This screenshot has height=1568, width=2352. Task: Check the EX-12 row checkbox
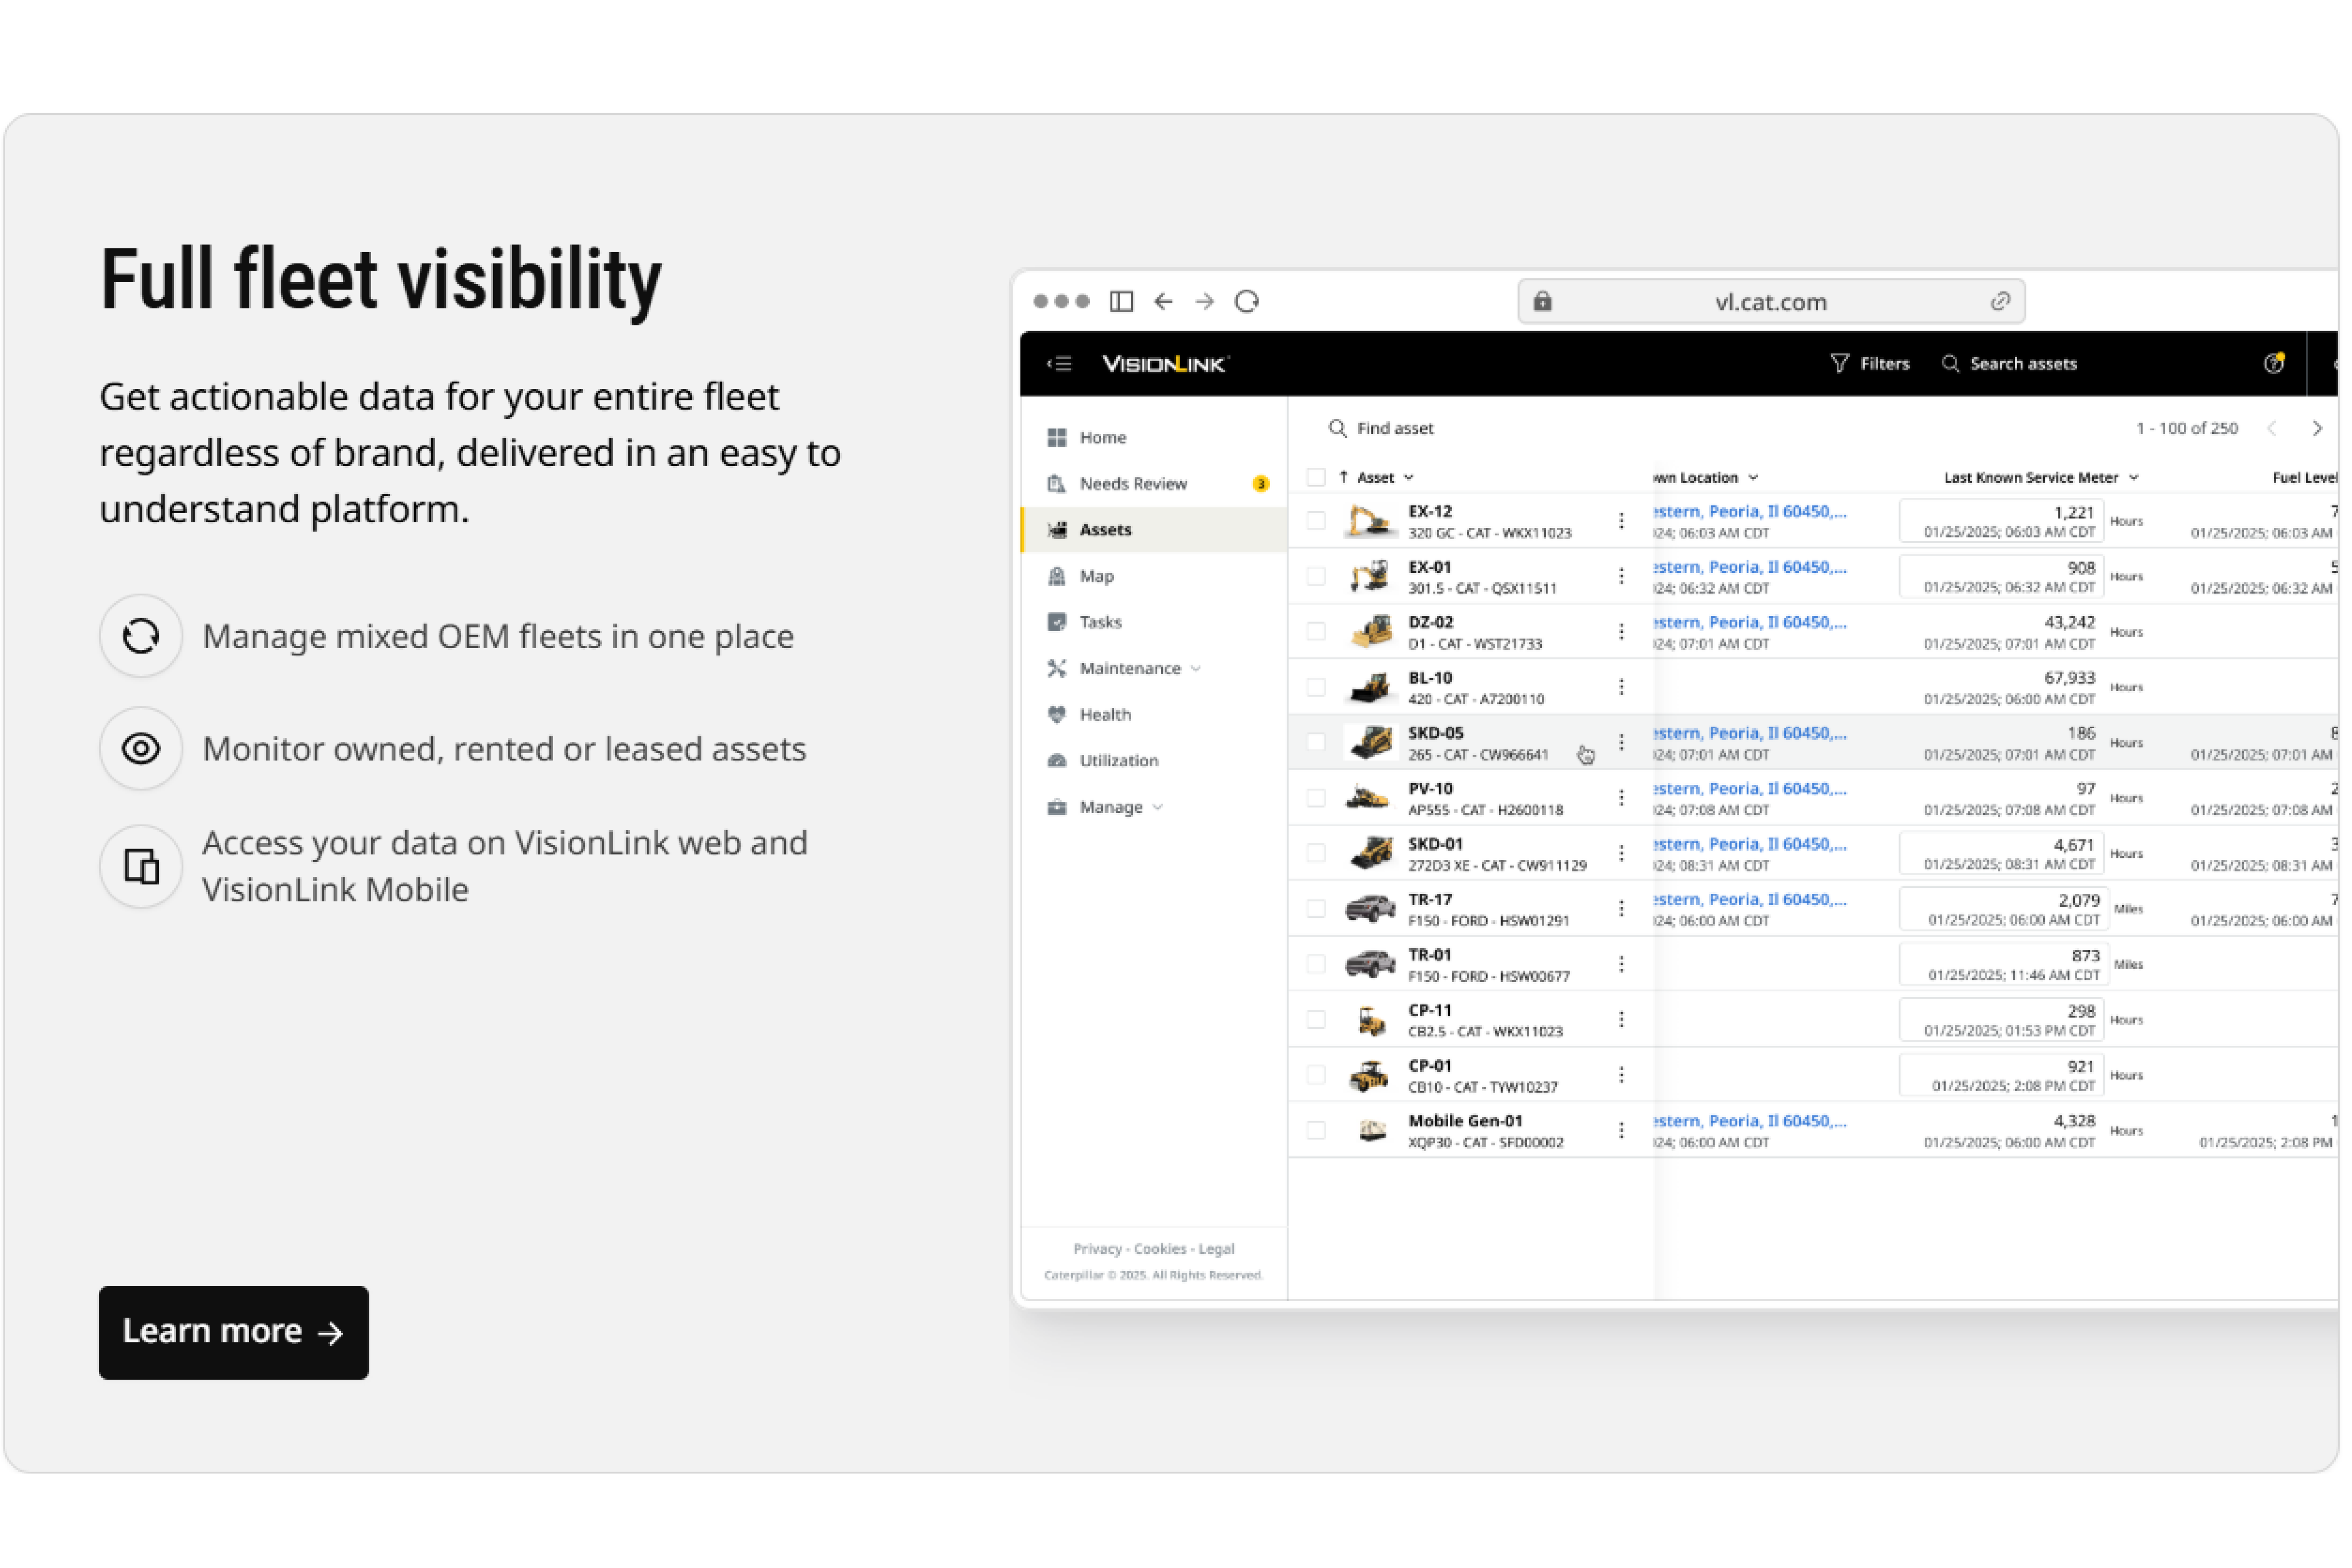pos(1316,520)
